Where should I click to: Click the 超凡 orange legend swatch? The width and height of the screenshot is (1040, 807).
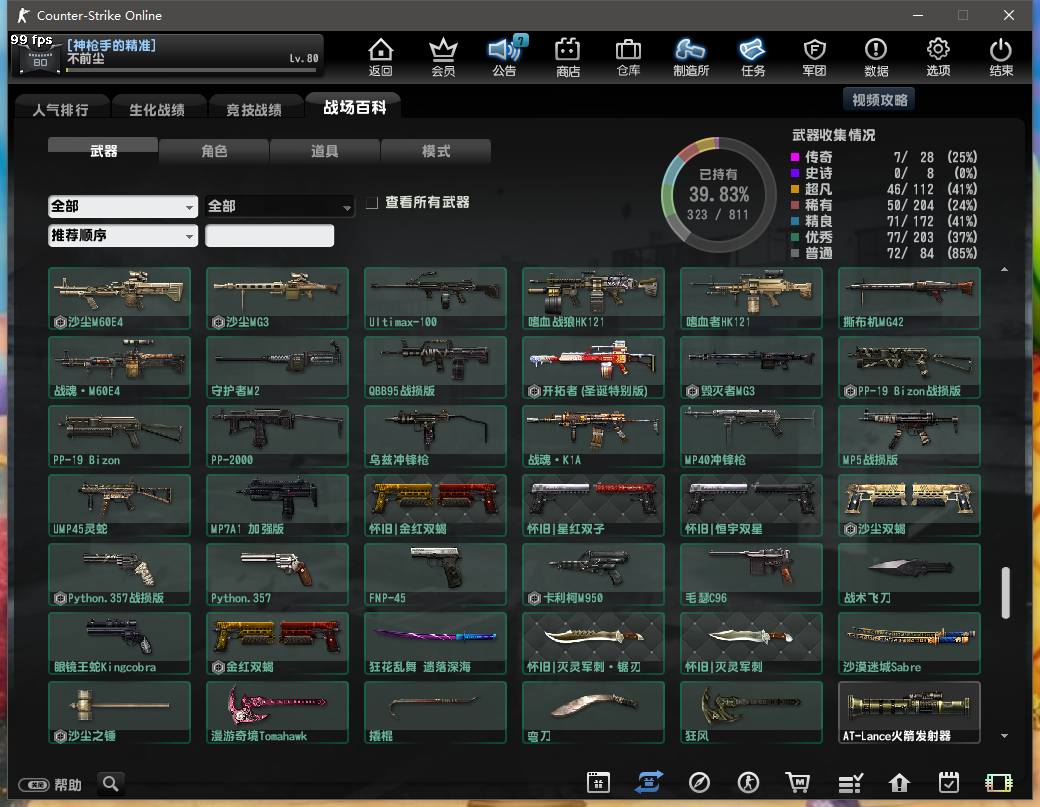(795, 189)
